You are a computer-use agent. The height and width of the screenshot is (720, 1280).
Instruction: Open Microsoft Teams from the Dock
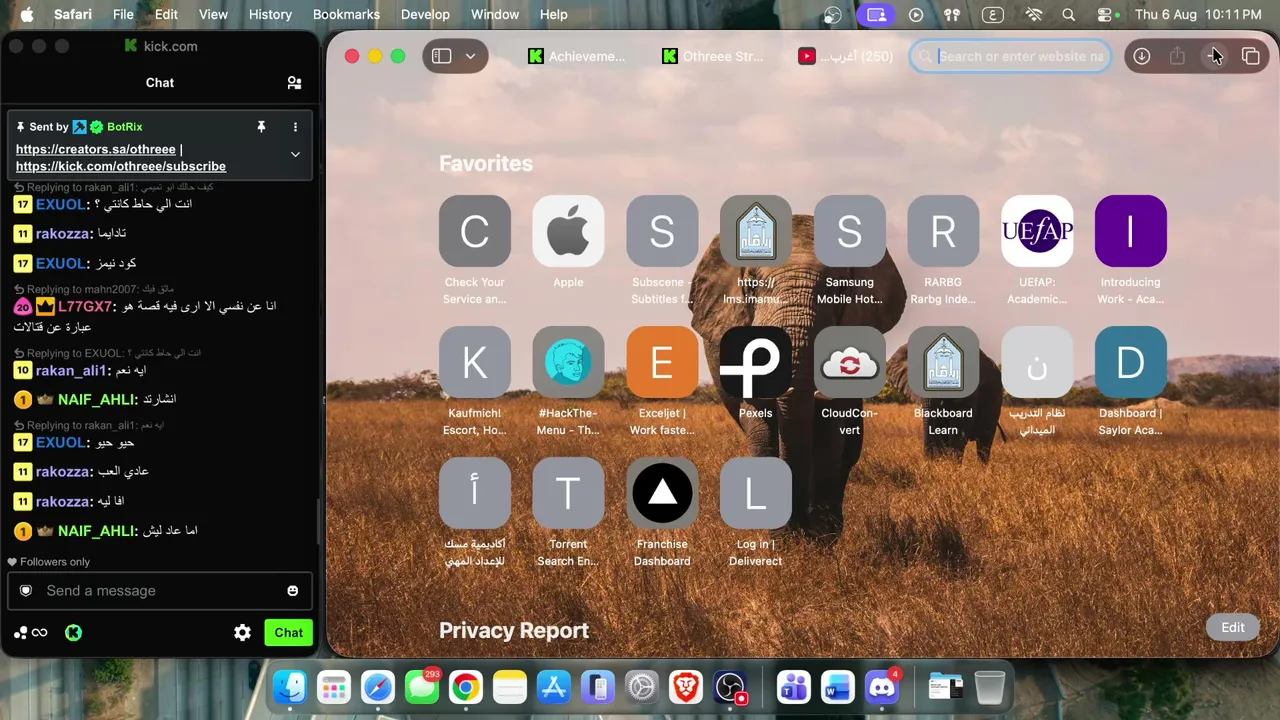pos(793,688)
